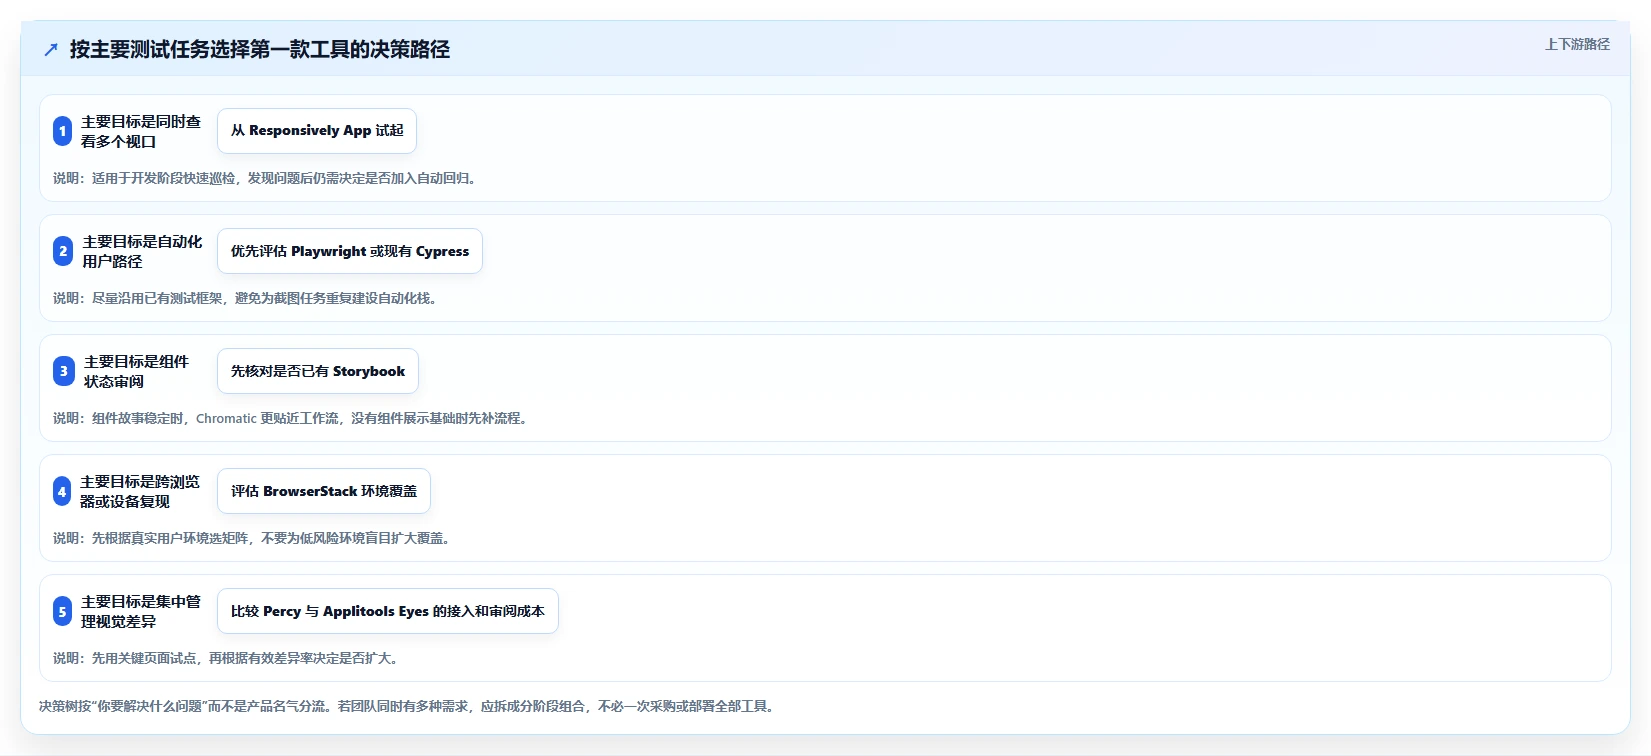Click the title 按主要测试任务选择第一款工具的决策路径

[x=260, y=49]
